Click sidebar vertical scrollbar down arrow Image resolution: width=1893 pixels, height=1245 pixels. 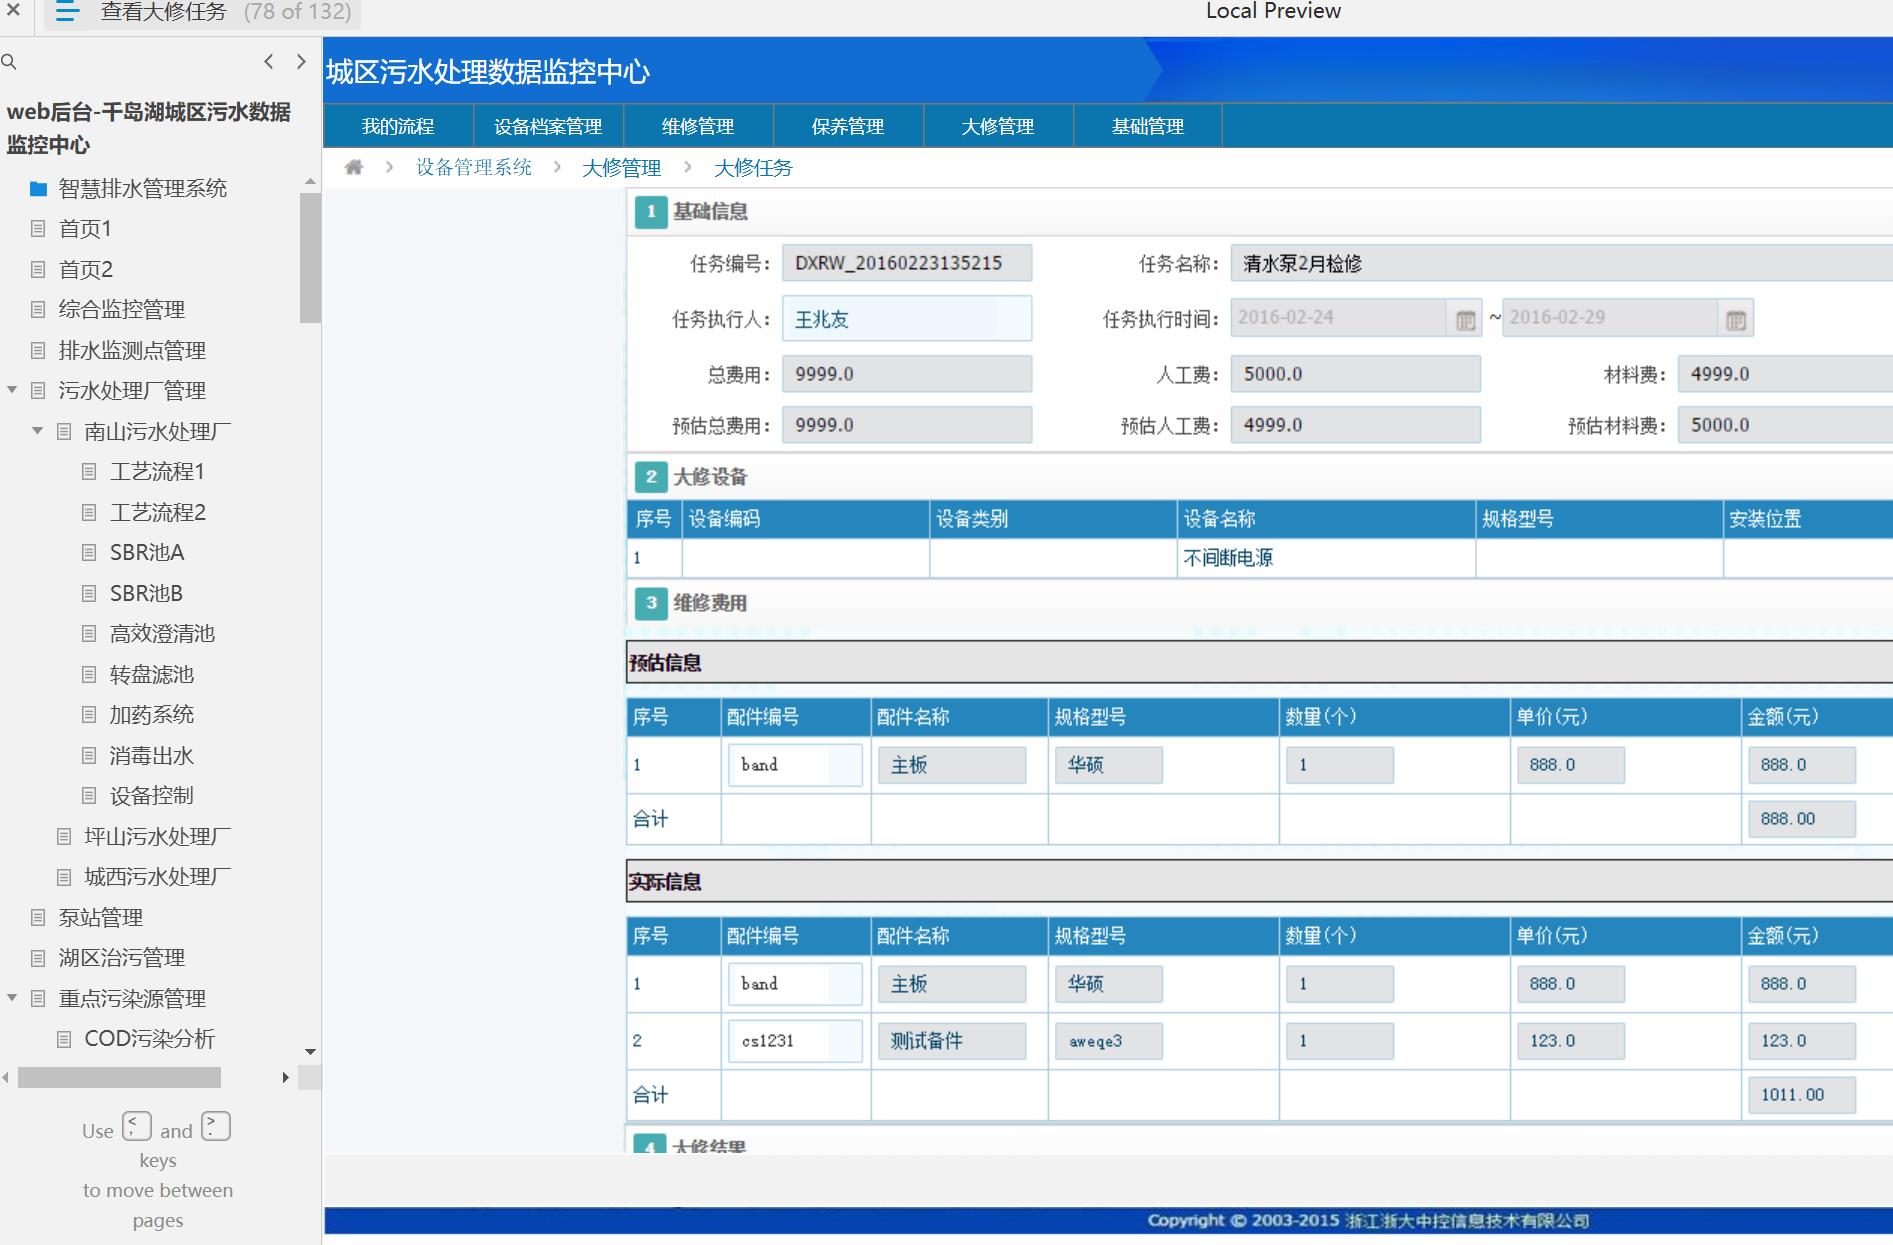[310, 1051]
